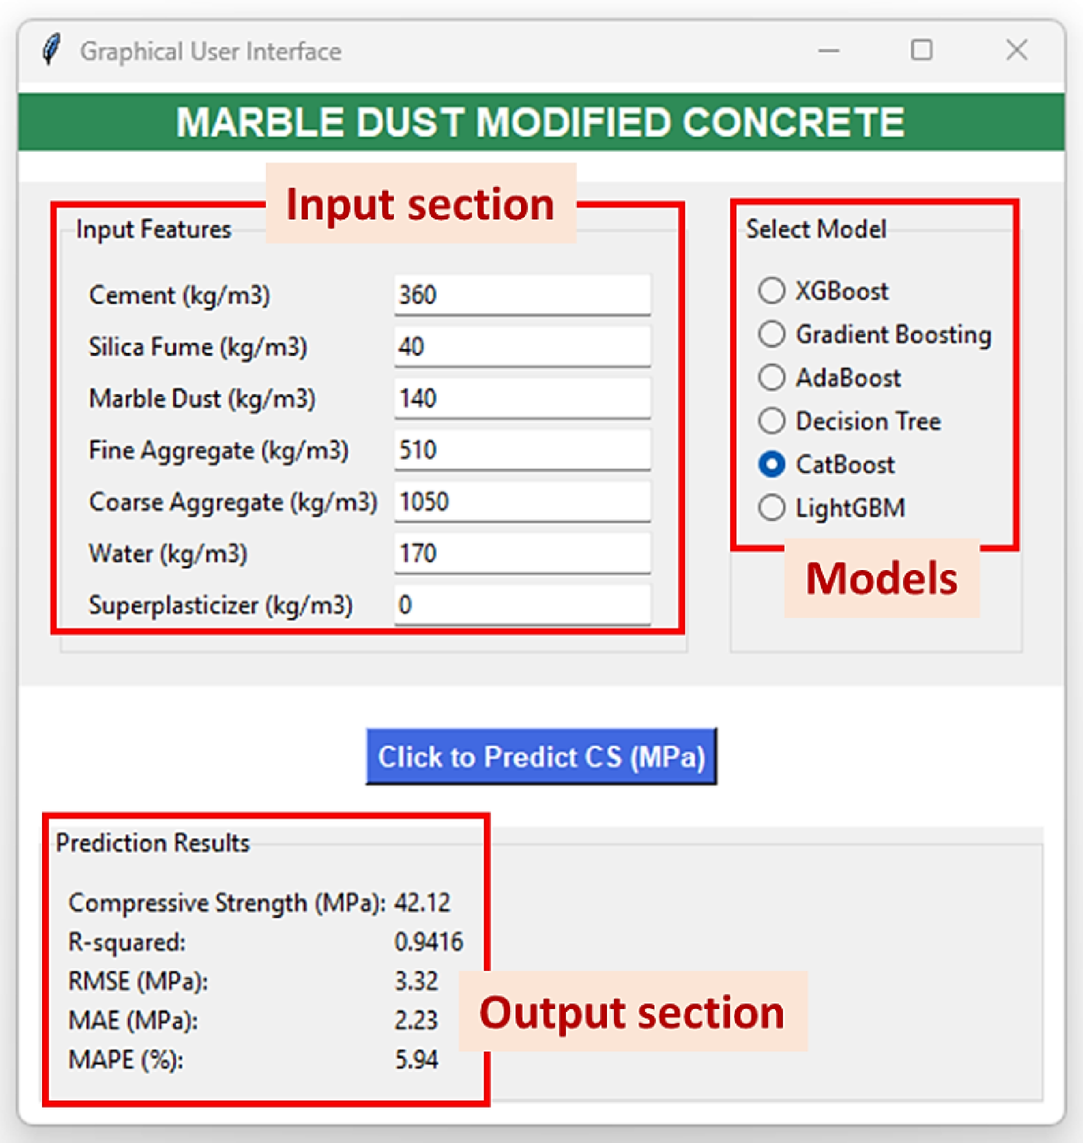
Task: Edit the Fine Aggregate input field
Action: pos(521,450)
